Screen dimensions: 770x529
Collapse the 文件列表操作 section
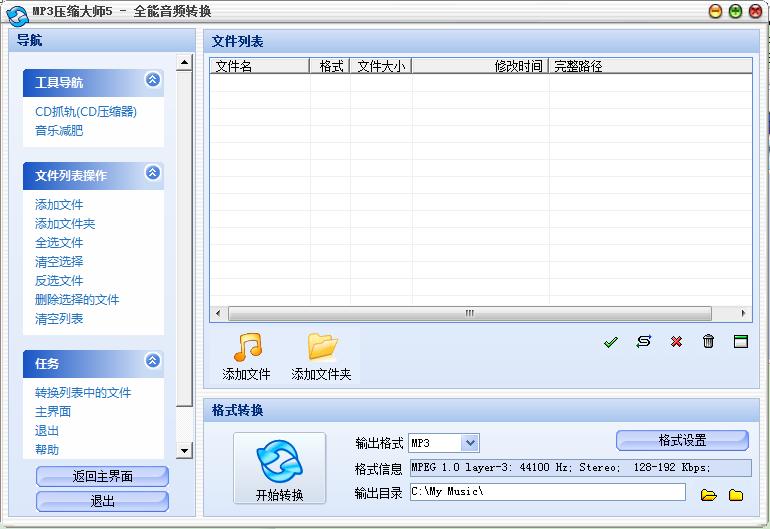point(153,172)
